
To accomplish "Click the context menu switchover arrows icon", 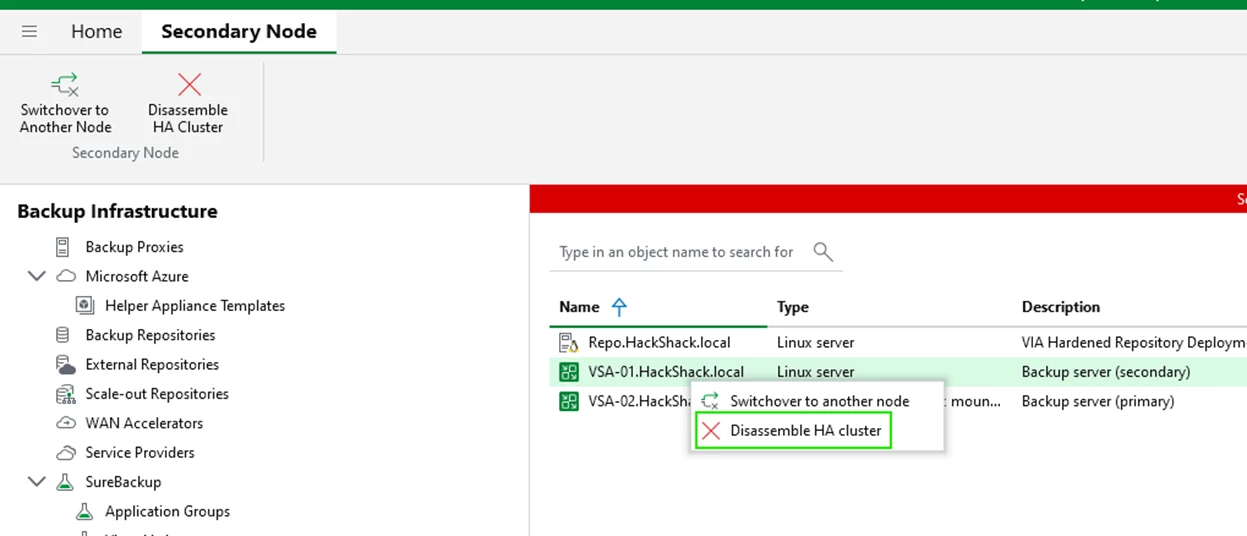I will pyautogui.click(x=711, y=401).
